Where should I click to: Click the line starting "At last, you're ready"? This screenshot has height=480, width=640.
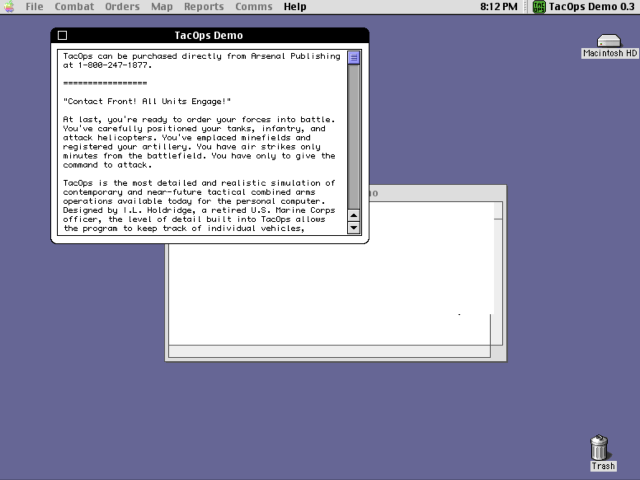pyautogui.click(x=199, y=120)
